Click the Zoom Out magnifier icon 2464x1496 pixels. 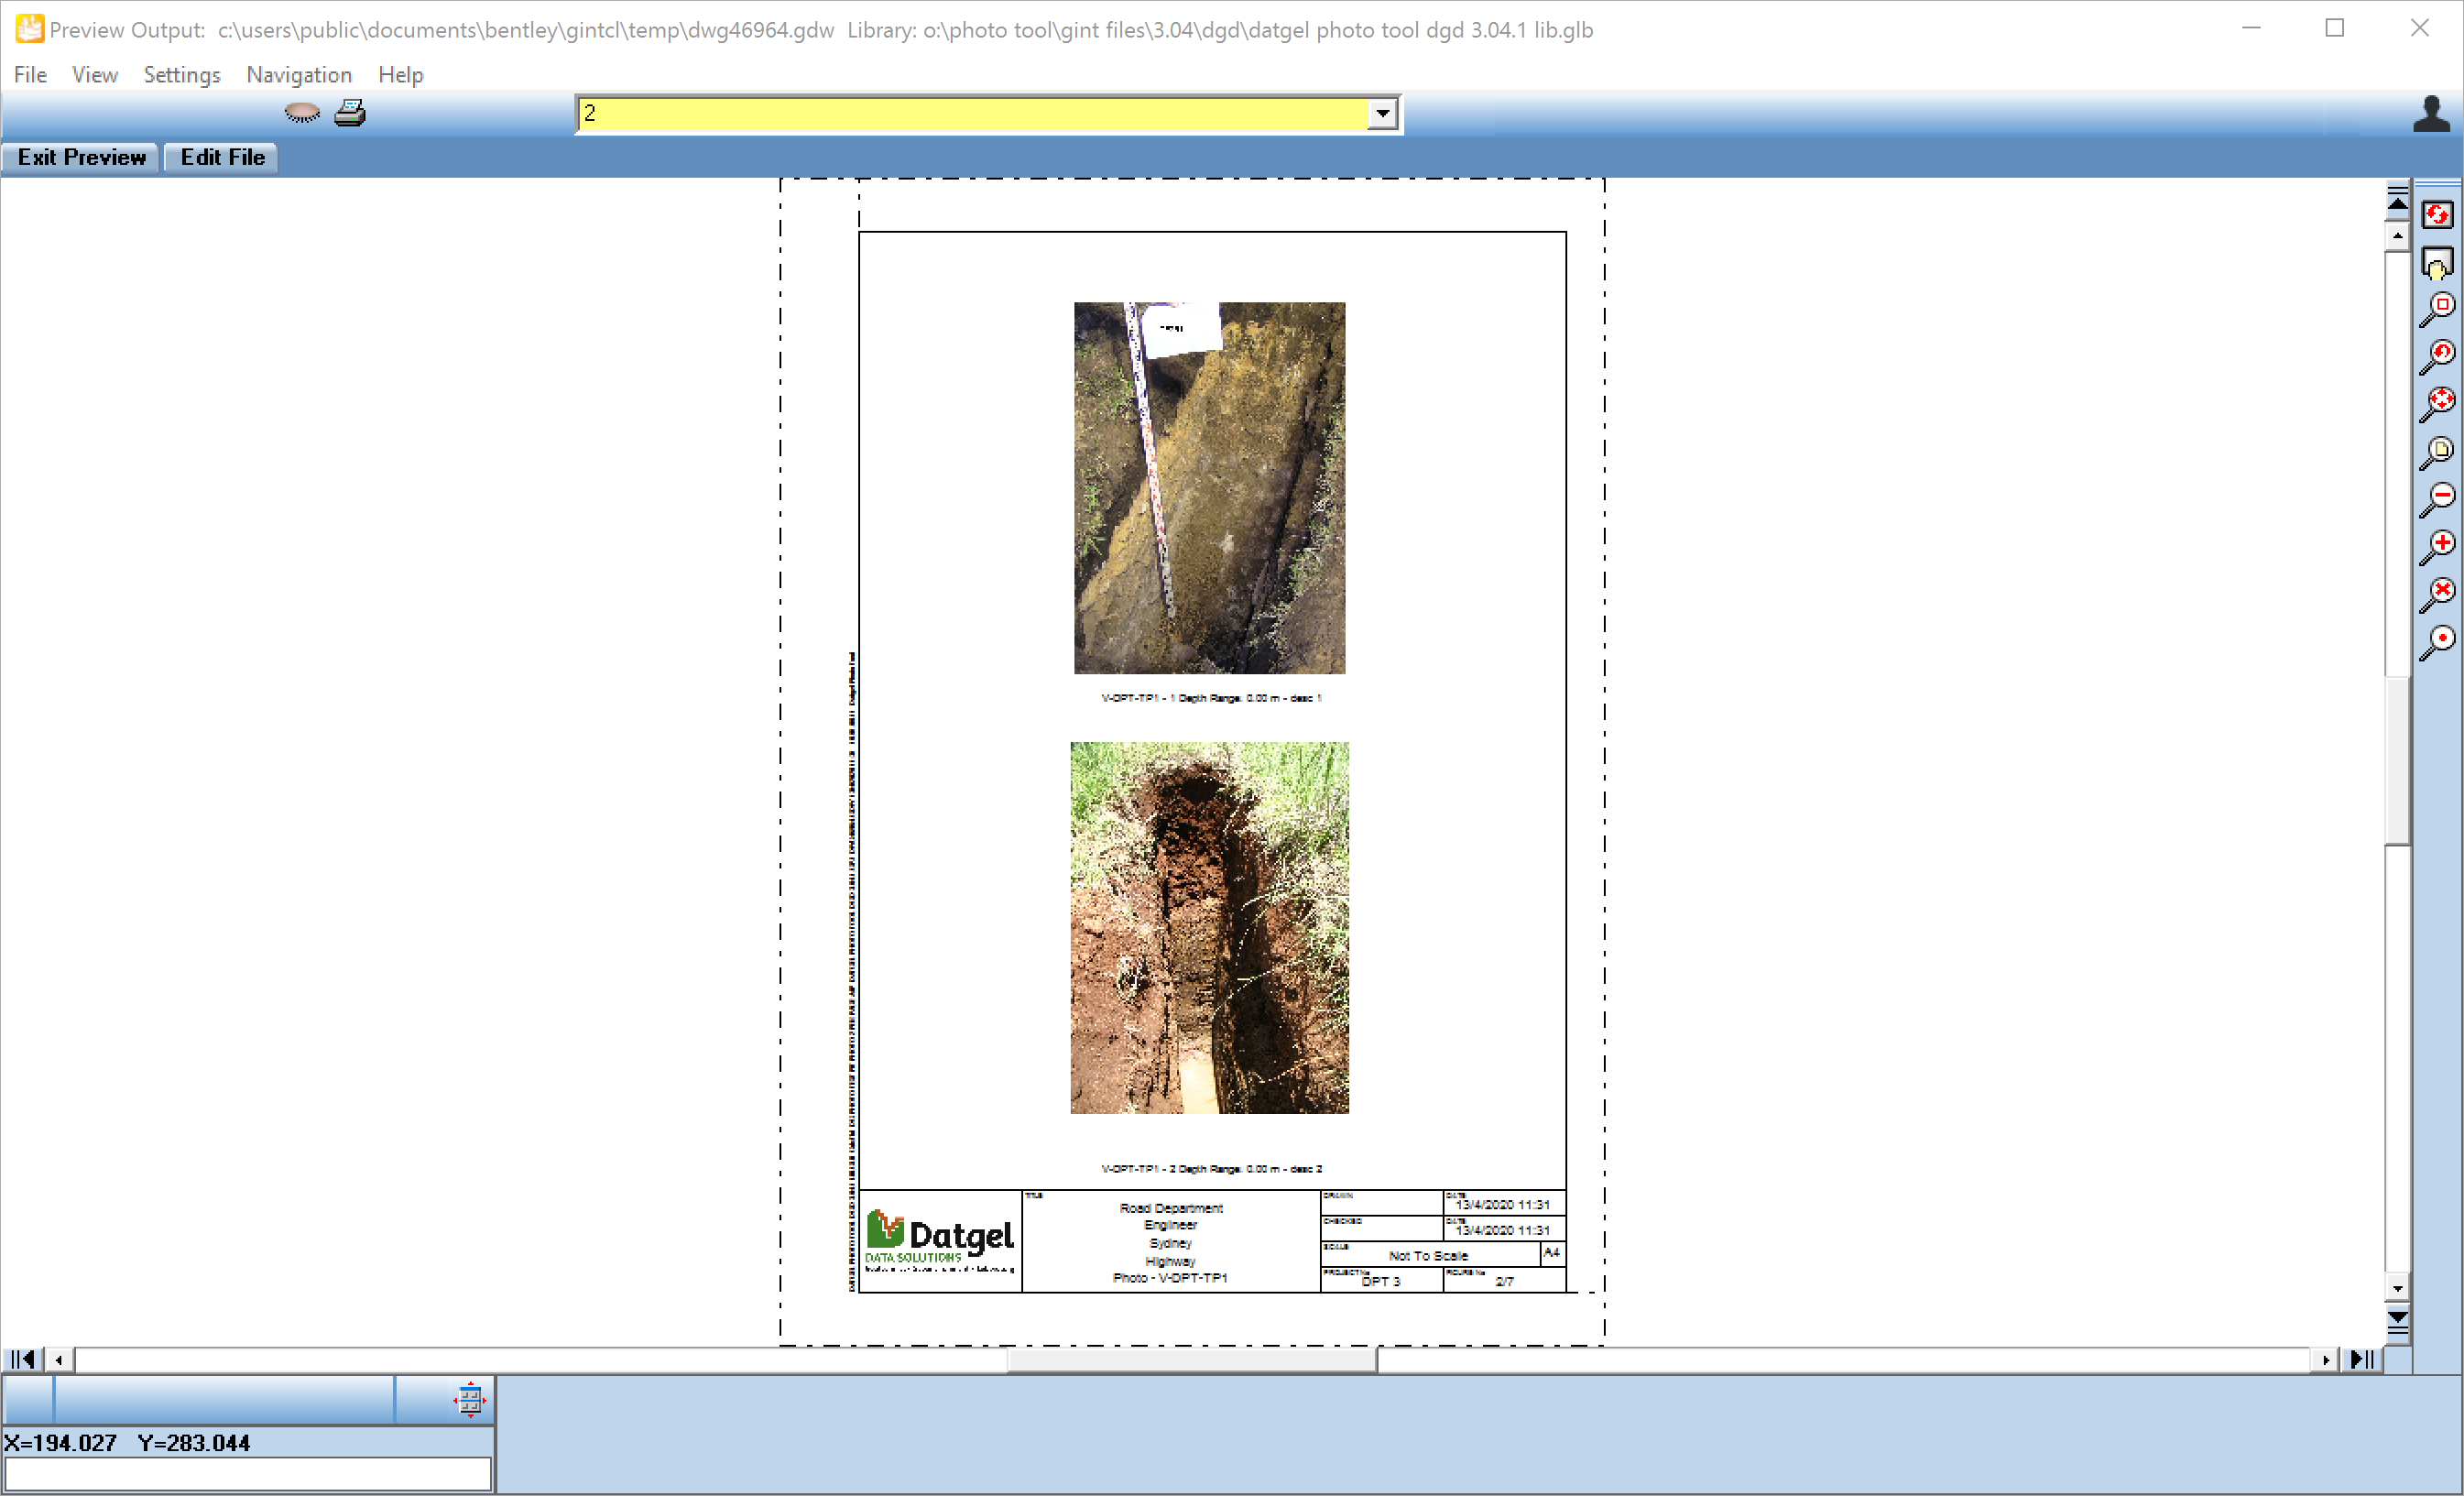pos(2440,495)
